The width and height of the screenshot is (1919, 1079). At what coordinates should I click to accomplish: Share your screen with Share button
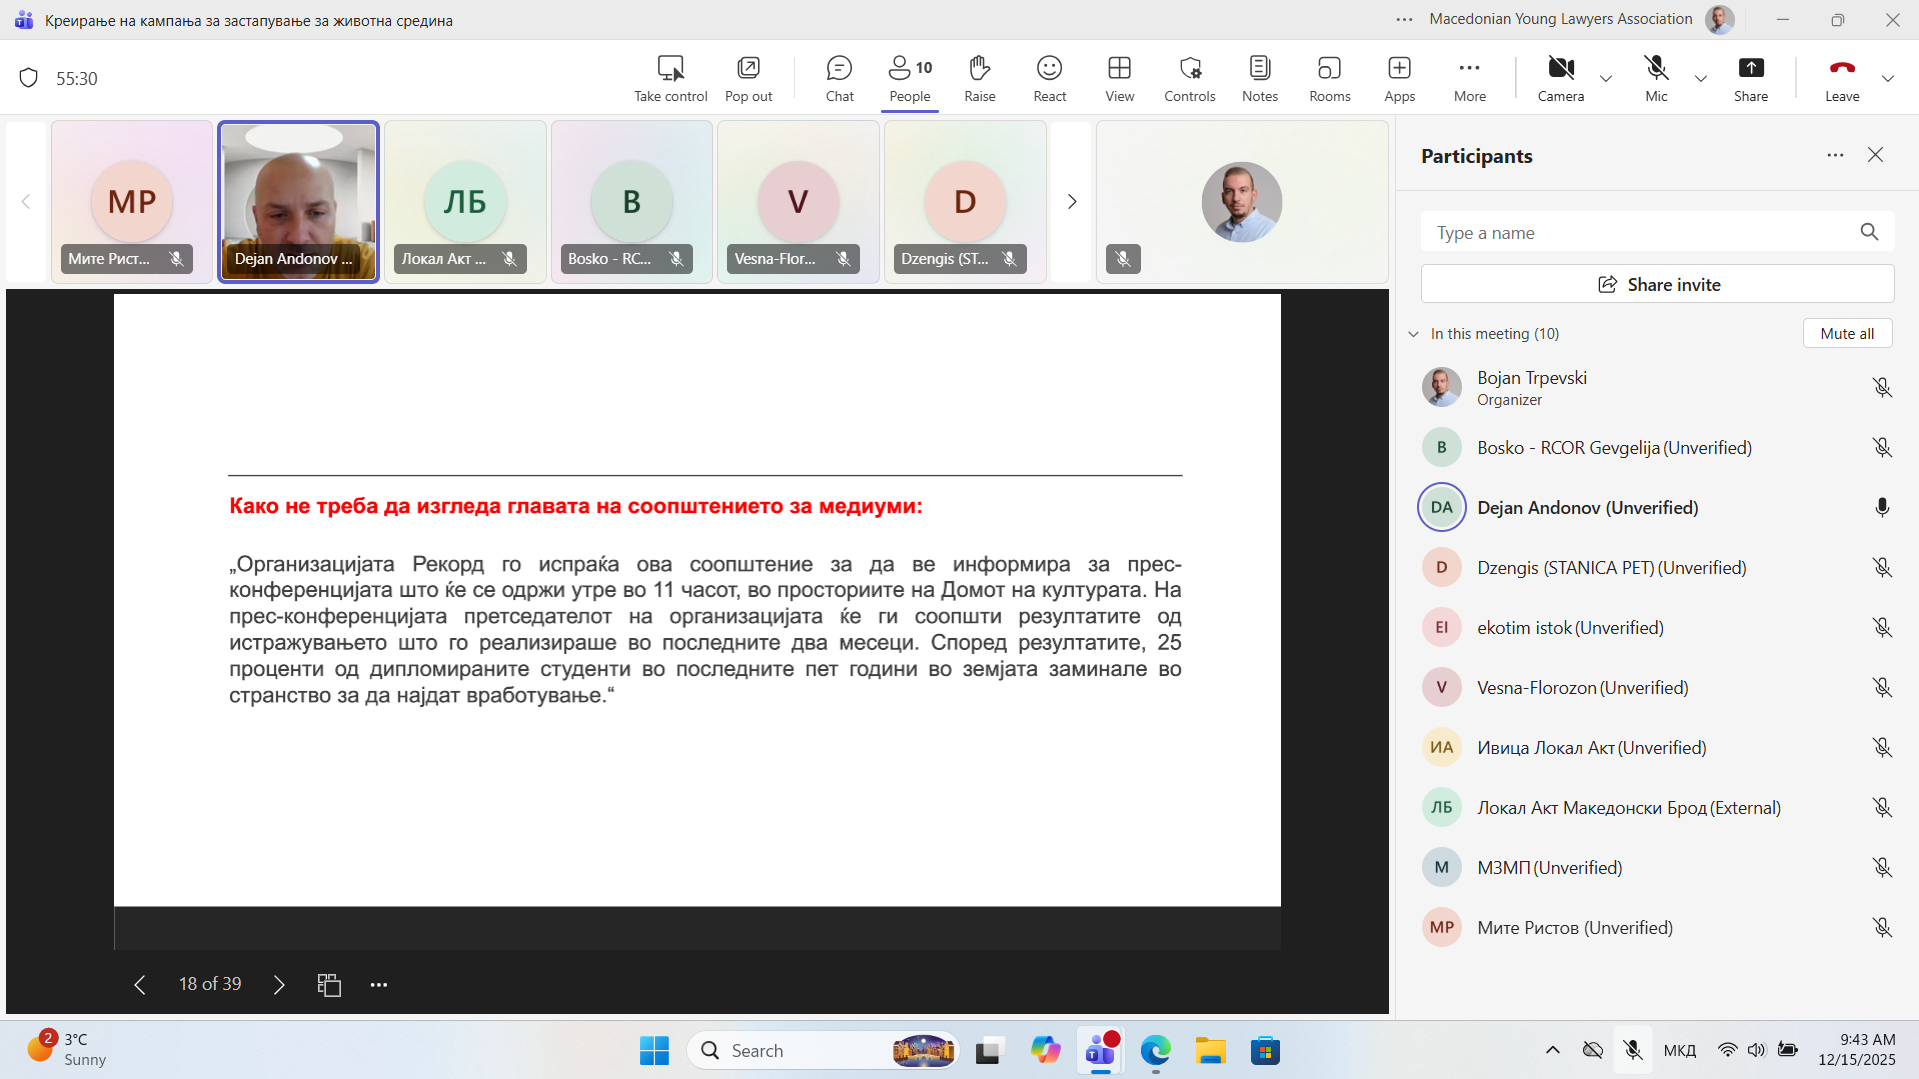1750,79
